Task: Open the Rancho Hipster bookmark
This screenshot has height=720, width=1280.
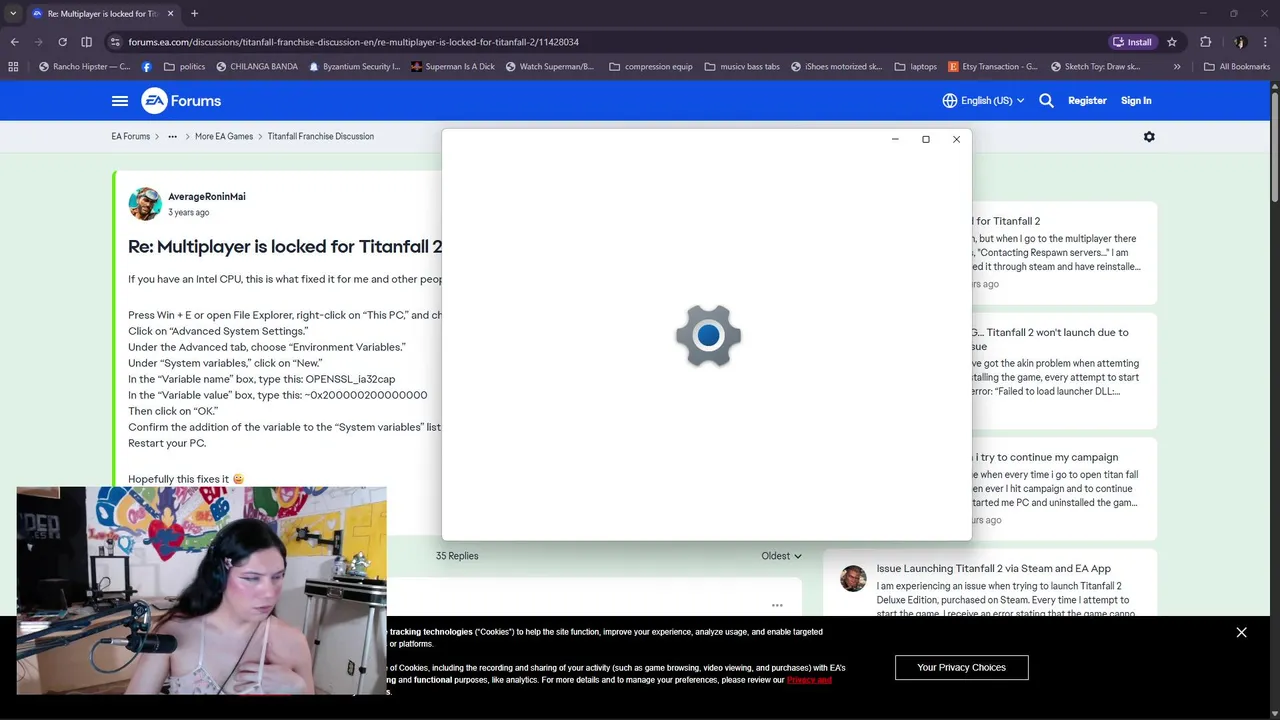Action: 84,67
